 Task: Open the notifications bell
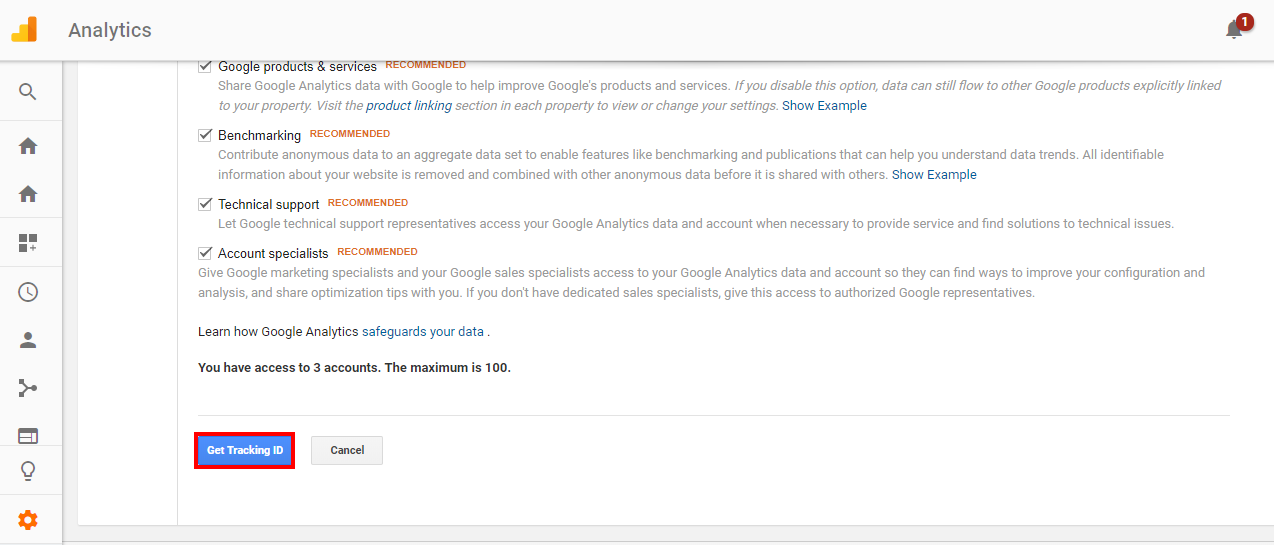pos(1234,30)
